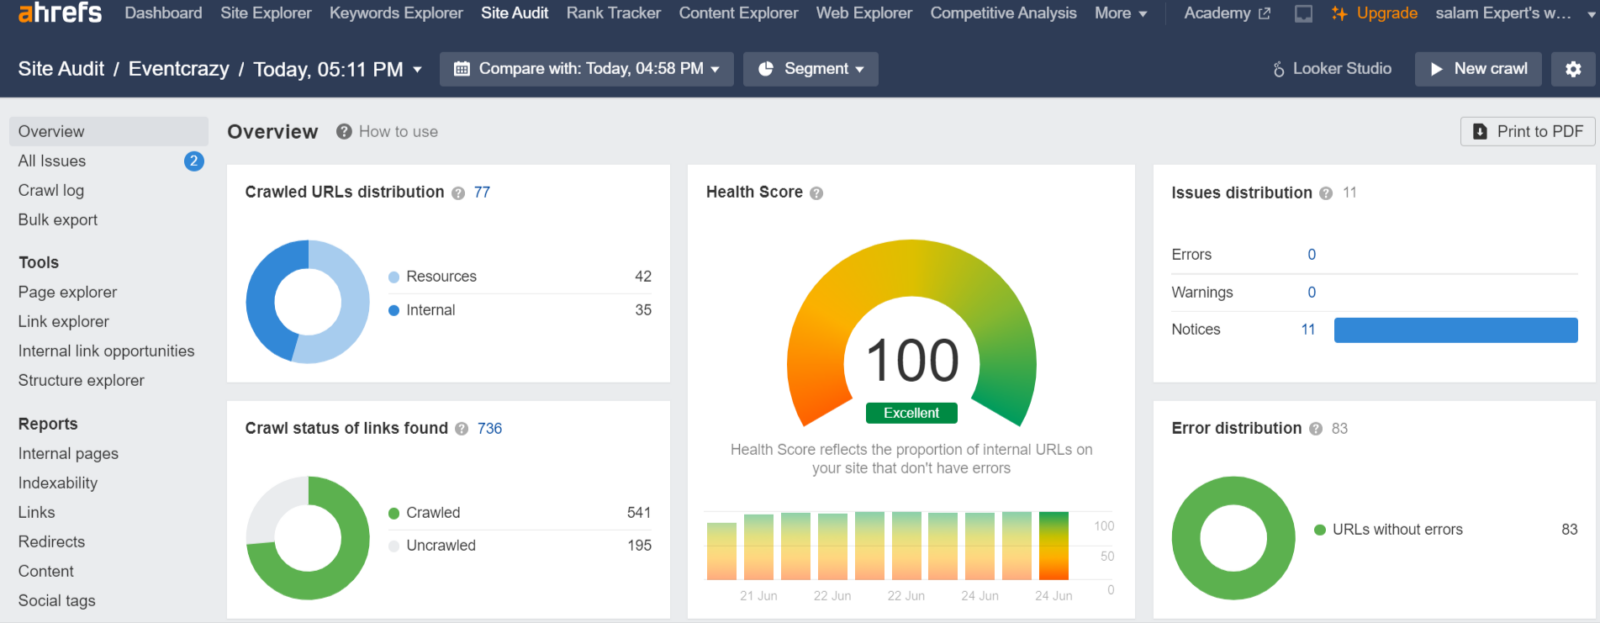Select Site Audit in top navigation

click(x=515, y=13)
